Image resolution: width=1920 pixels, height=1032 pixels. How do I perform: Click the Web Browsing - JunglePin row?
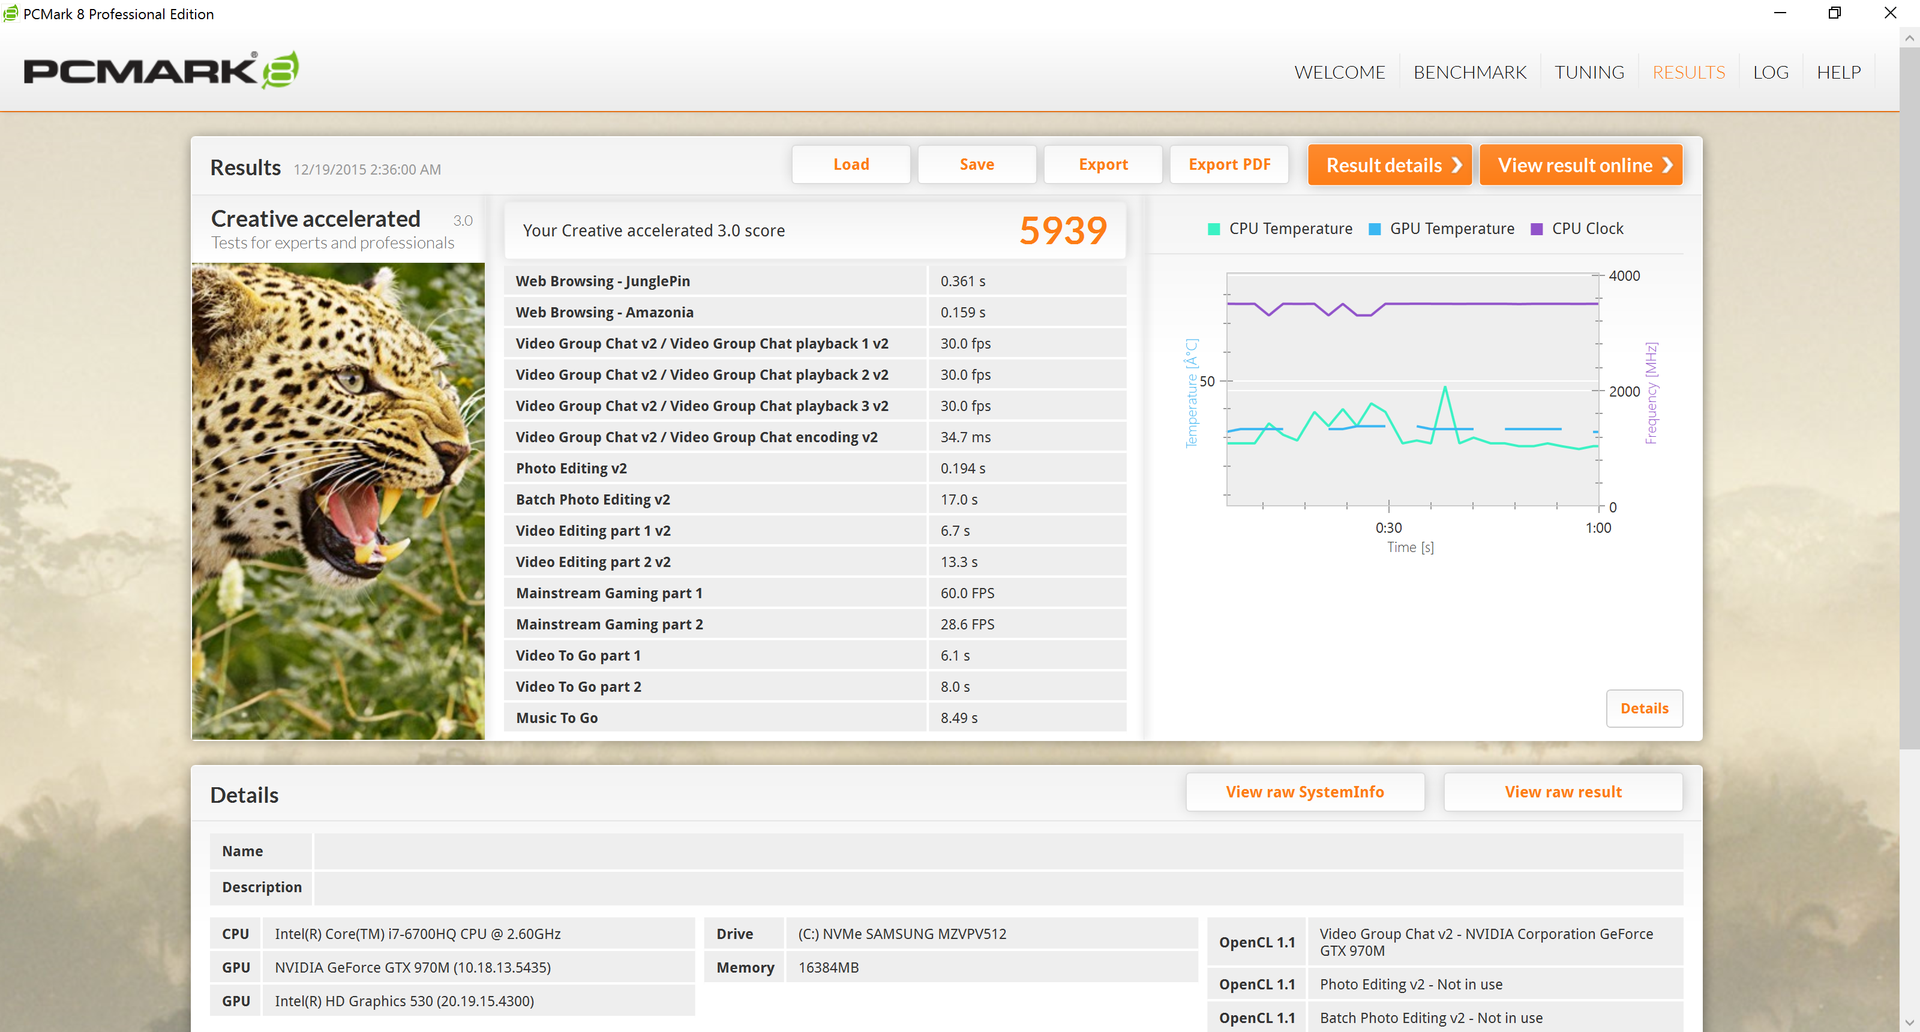815,281
